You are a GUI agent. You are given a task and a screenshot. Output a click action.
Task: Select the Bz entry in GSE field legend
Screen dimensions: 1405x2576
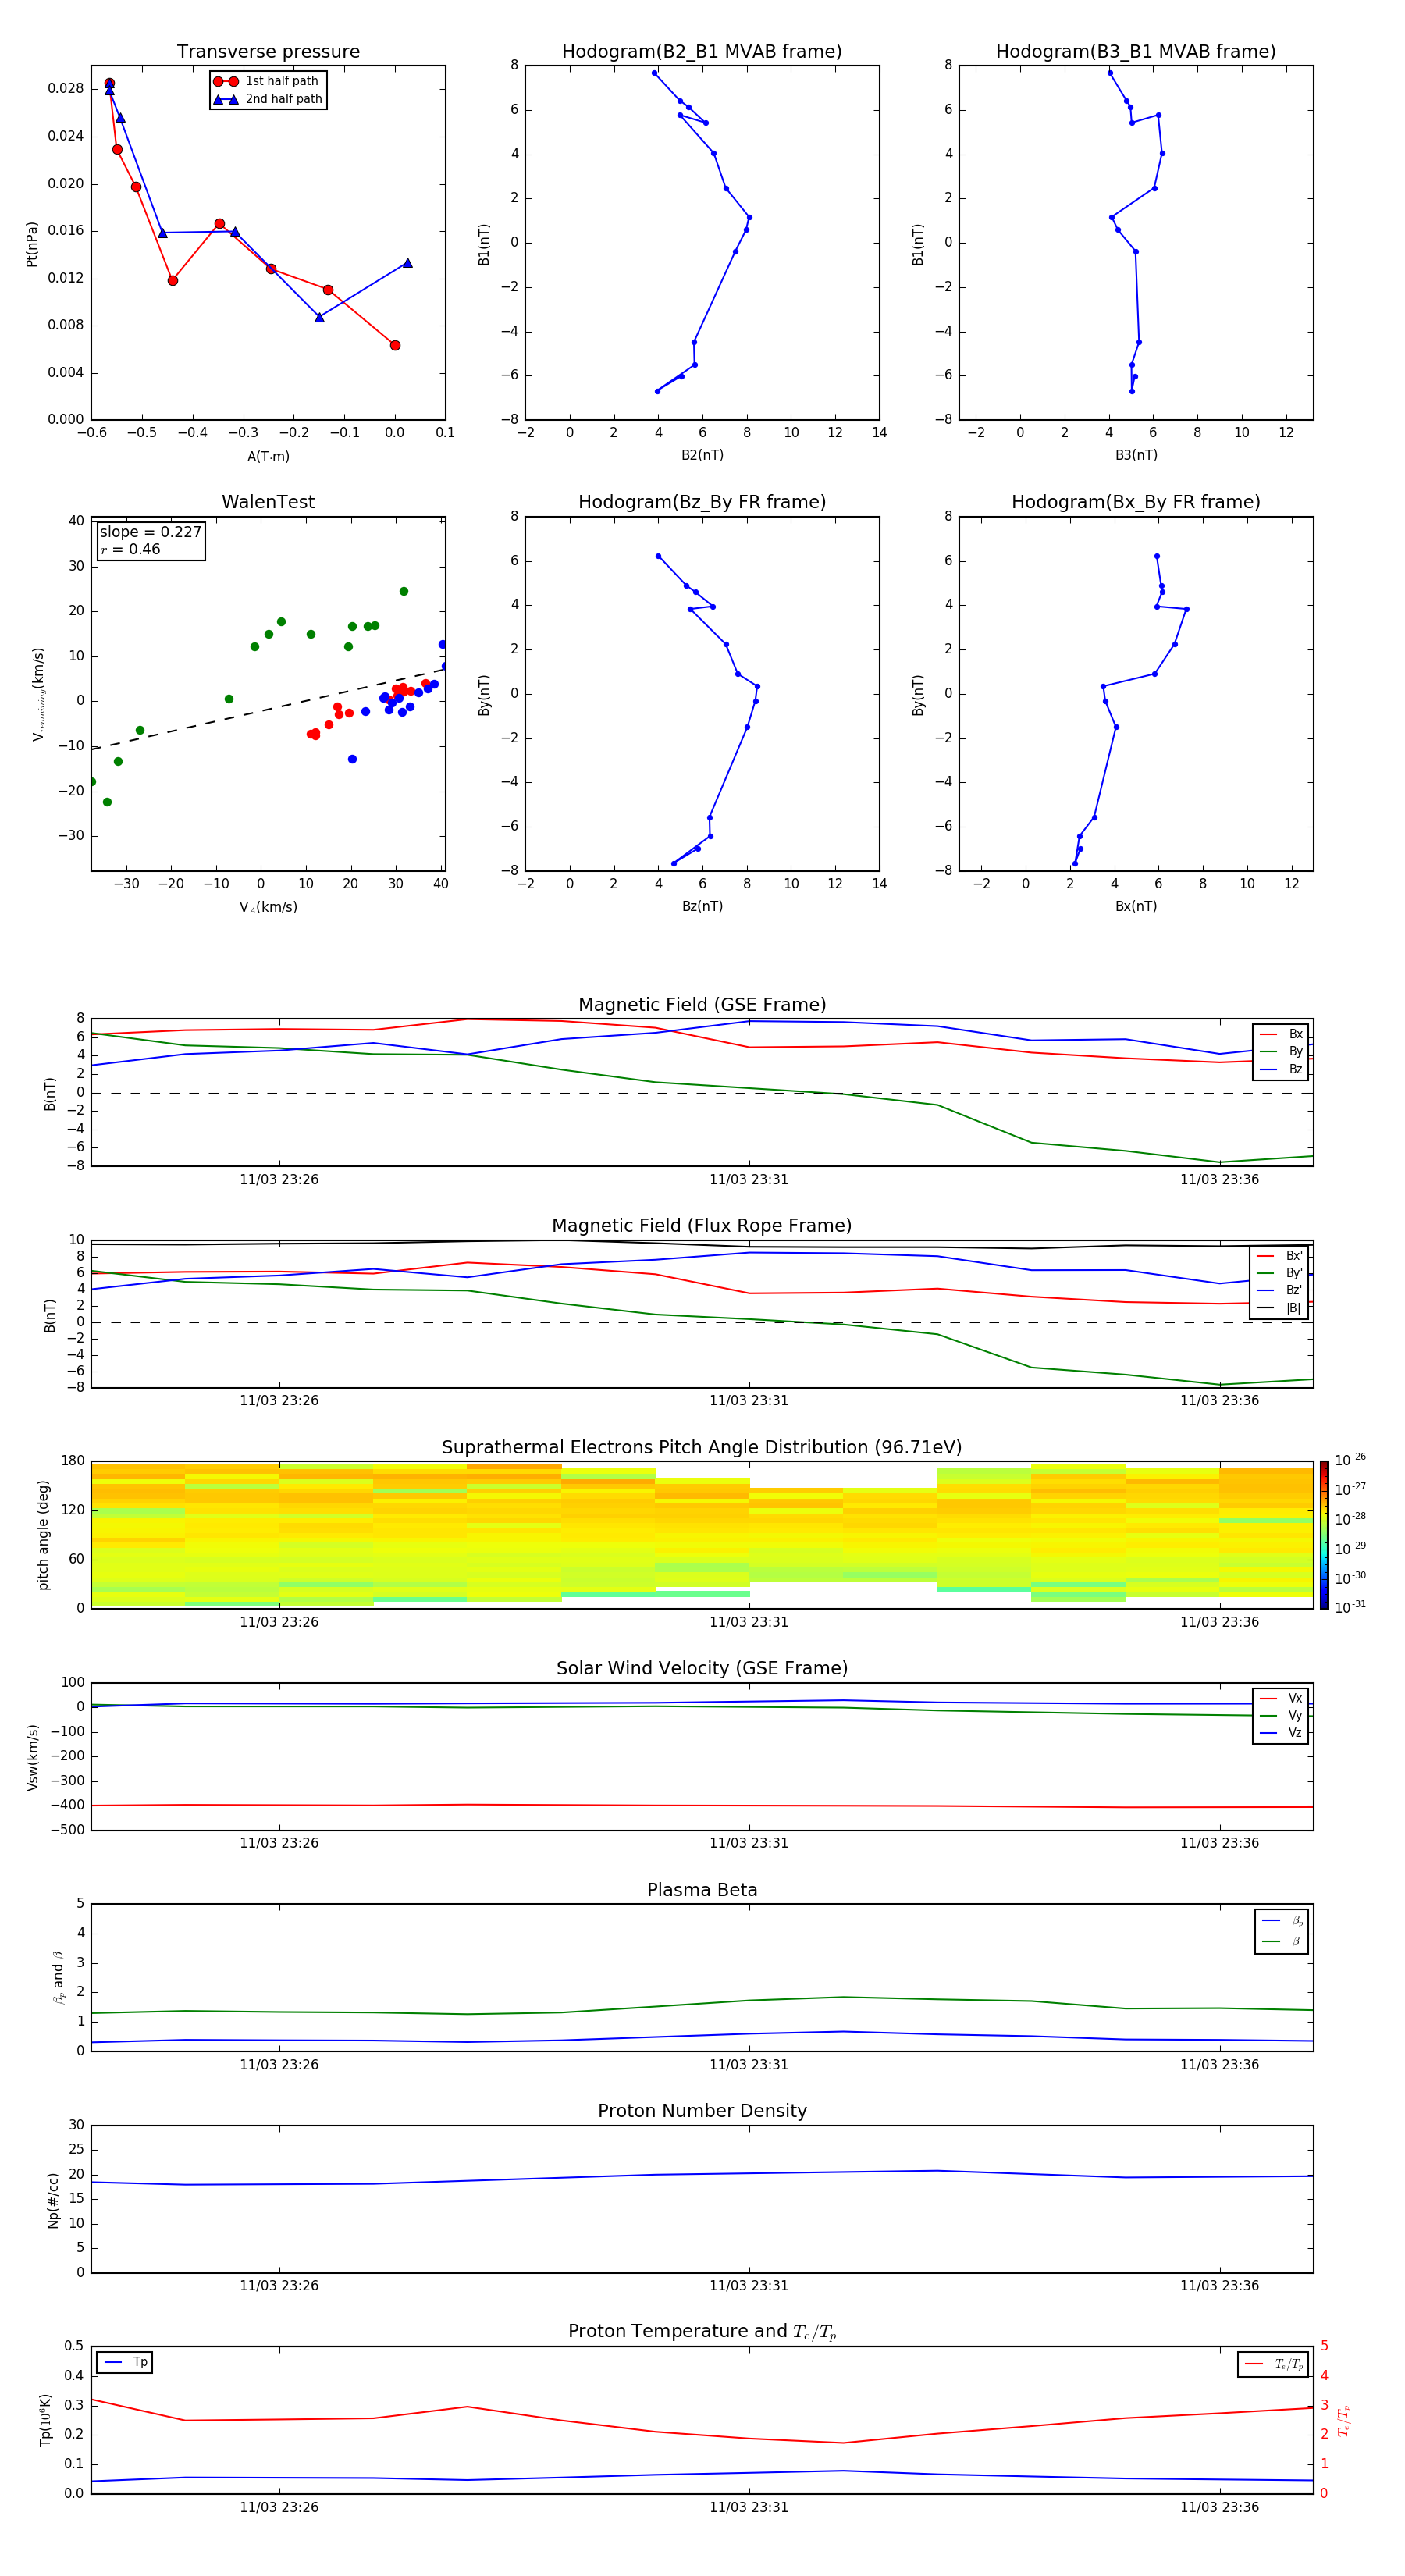tap(1281, 1069)
